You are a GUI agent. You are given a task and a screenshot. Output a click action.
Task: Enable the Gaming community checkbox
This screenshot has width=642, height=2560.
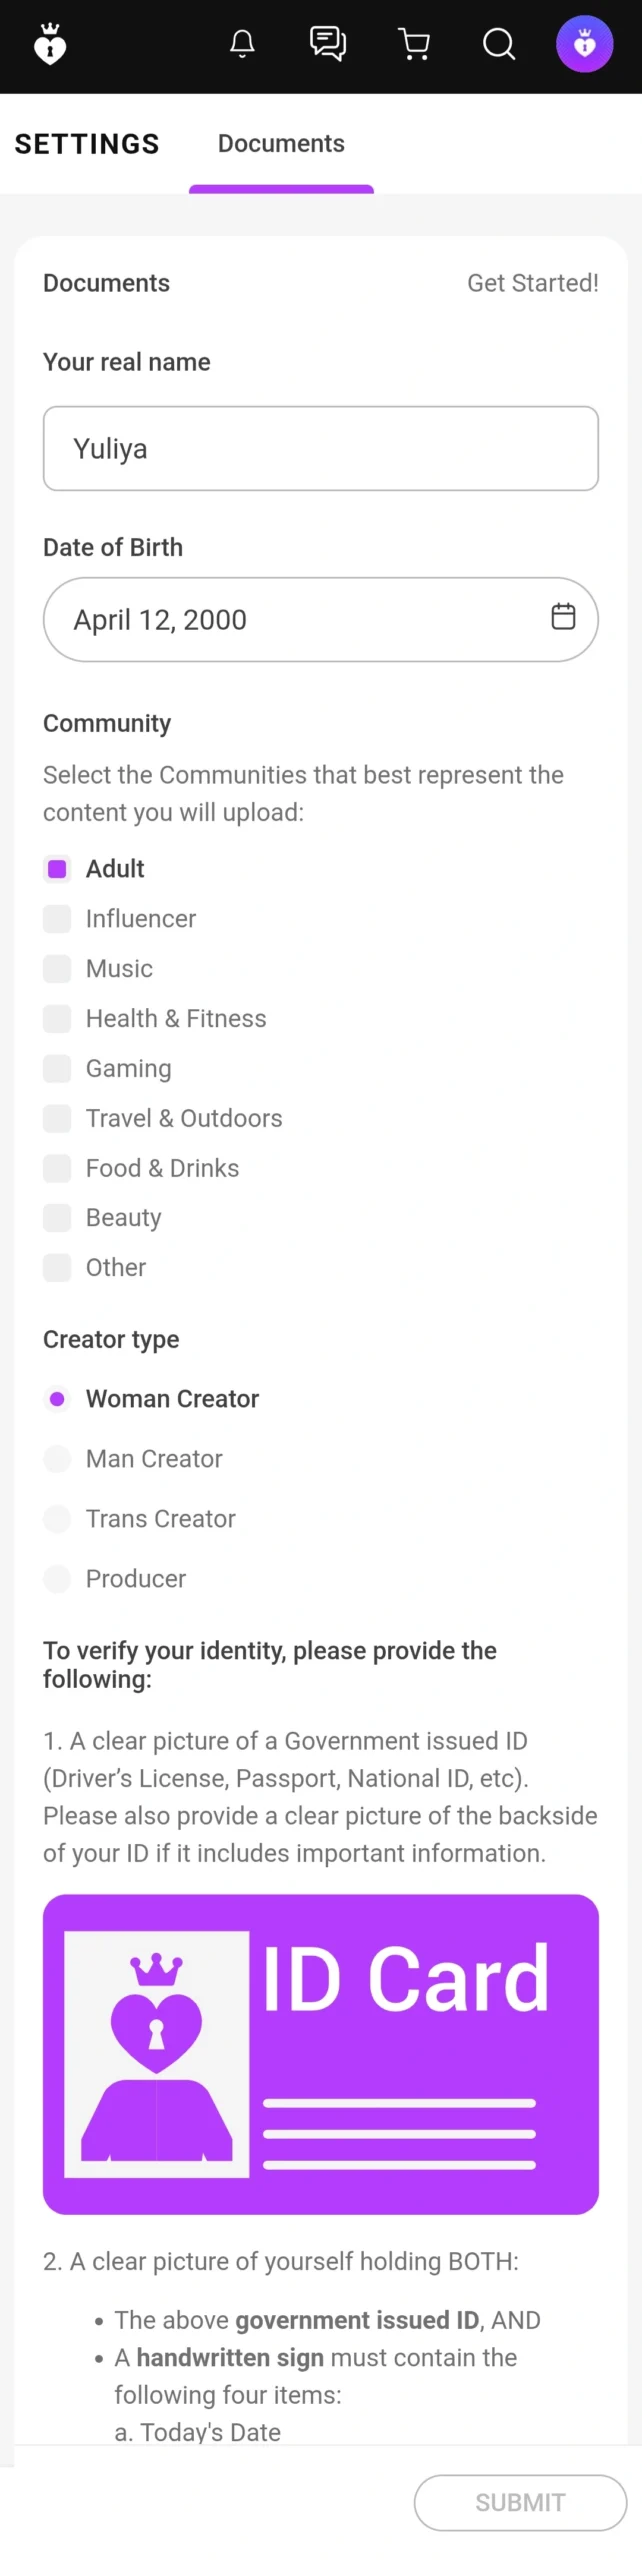pos(57,1069)
